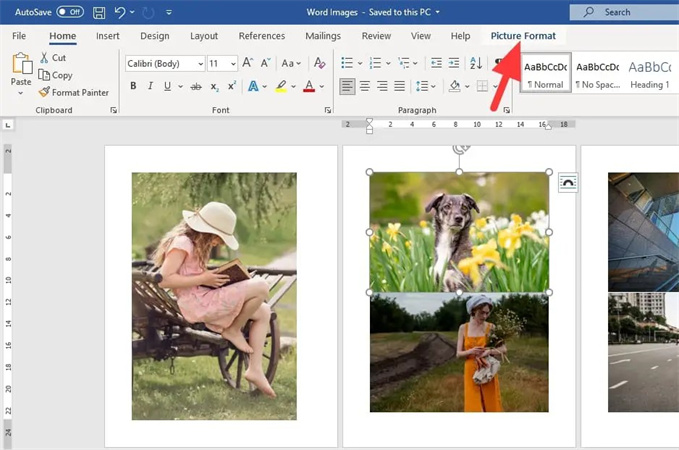Expand the Paragraph dialog launcher

click(508, 109)
